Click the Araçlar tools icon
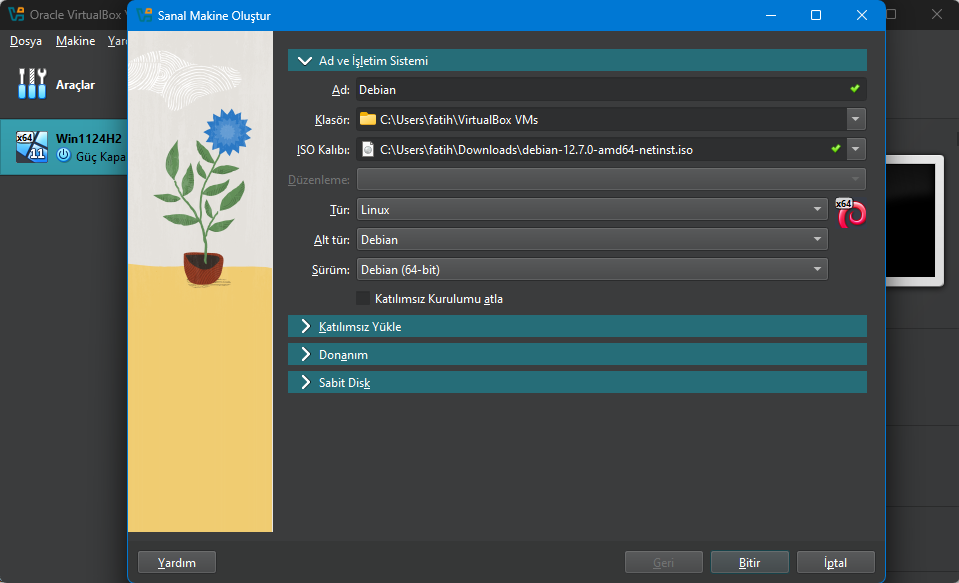This screenshot has height=583, width=959. (33, 84)
